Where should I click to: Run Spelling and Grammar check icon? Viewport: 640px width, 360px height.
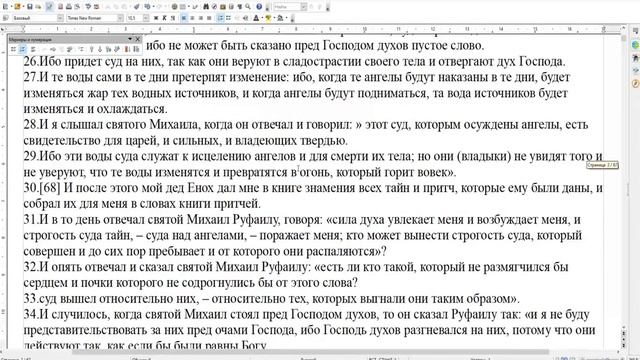point(88,7)
